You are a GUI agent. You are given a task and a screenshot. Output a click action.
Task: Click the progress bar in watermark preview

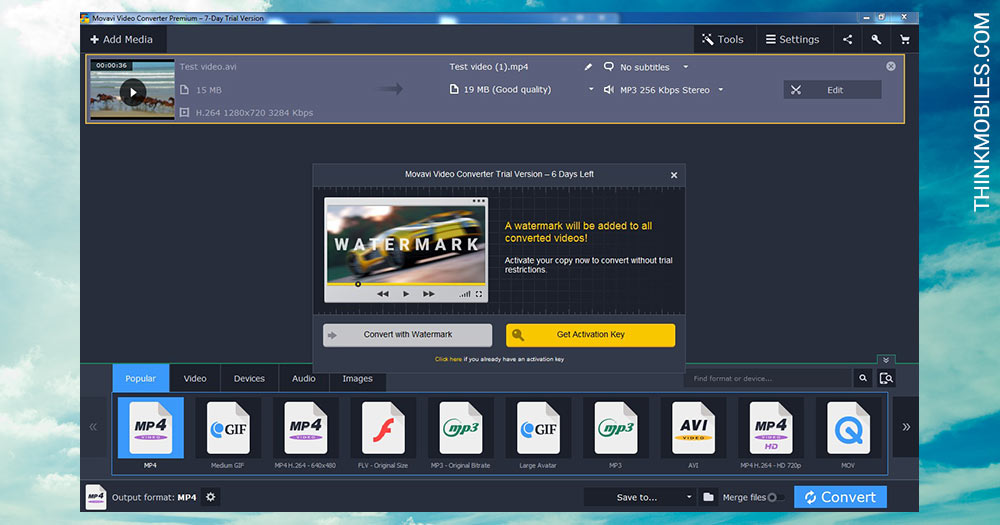point(406,284)
